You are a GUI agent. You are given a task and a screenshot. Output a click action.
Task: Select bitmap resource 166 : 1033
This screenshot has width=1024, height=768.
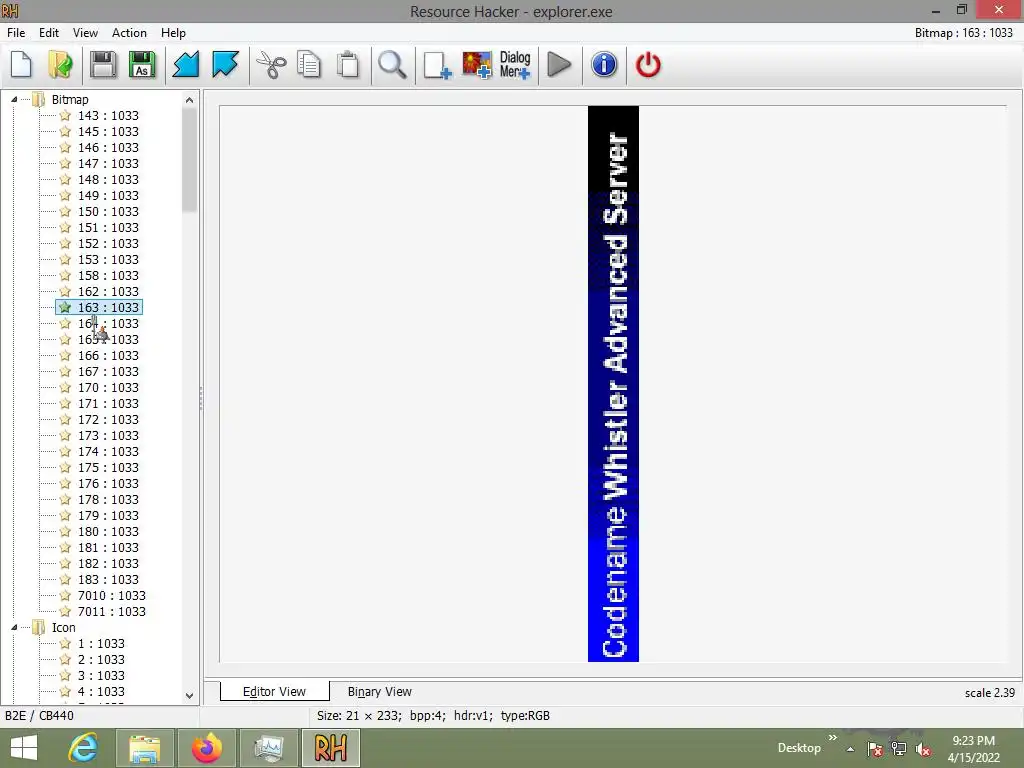[108, 355]
